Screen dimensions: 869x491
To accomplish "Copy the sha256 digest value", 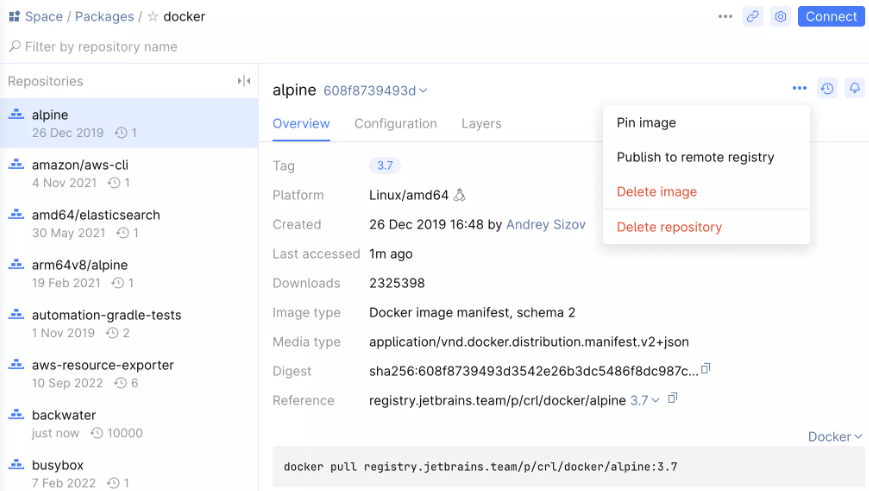I will [706, 370].
